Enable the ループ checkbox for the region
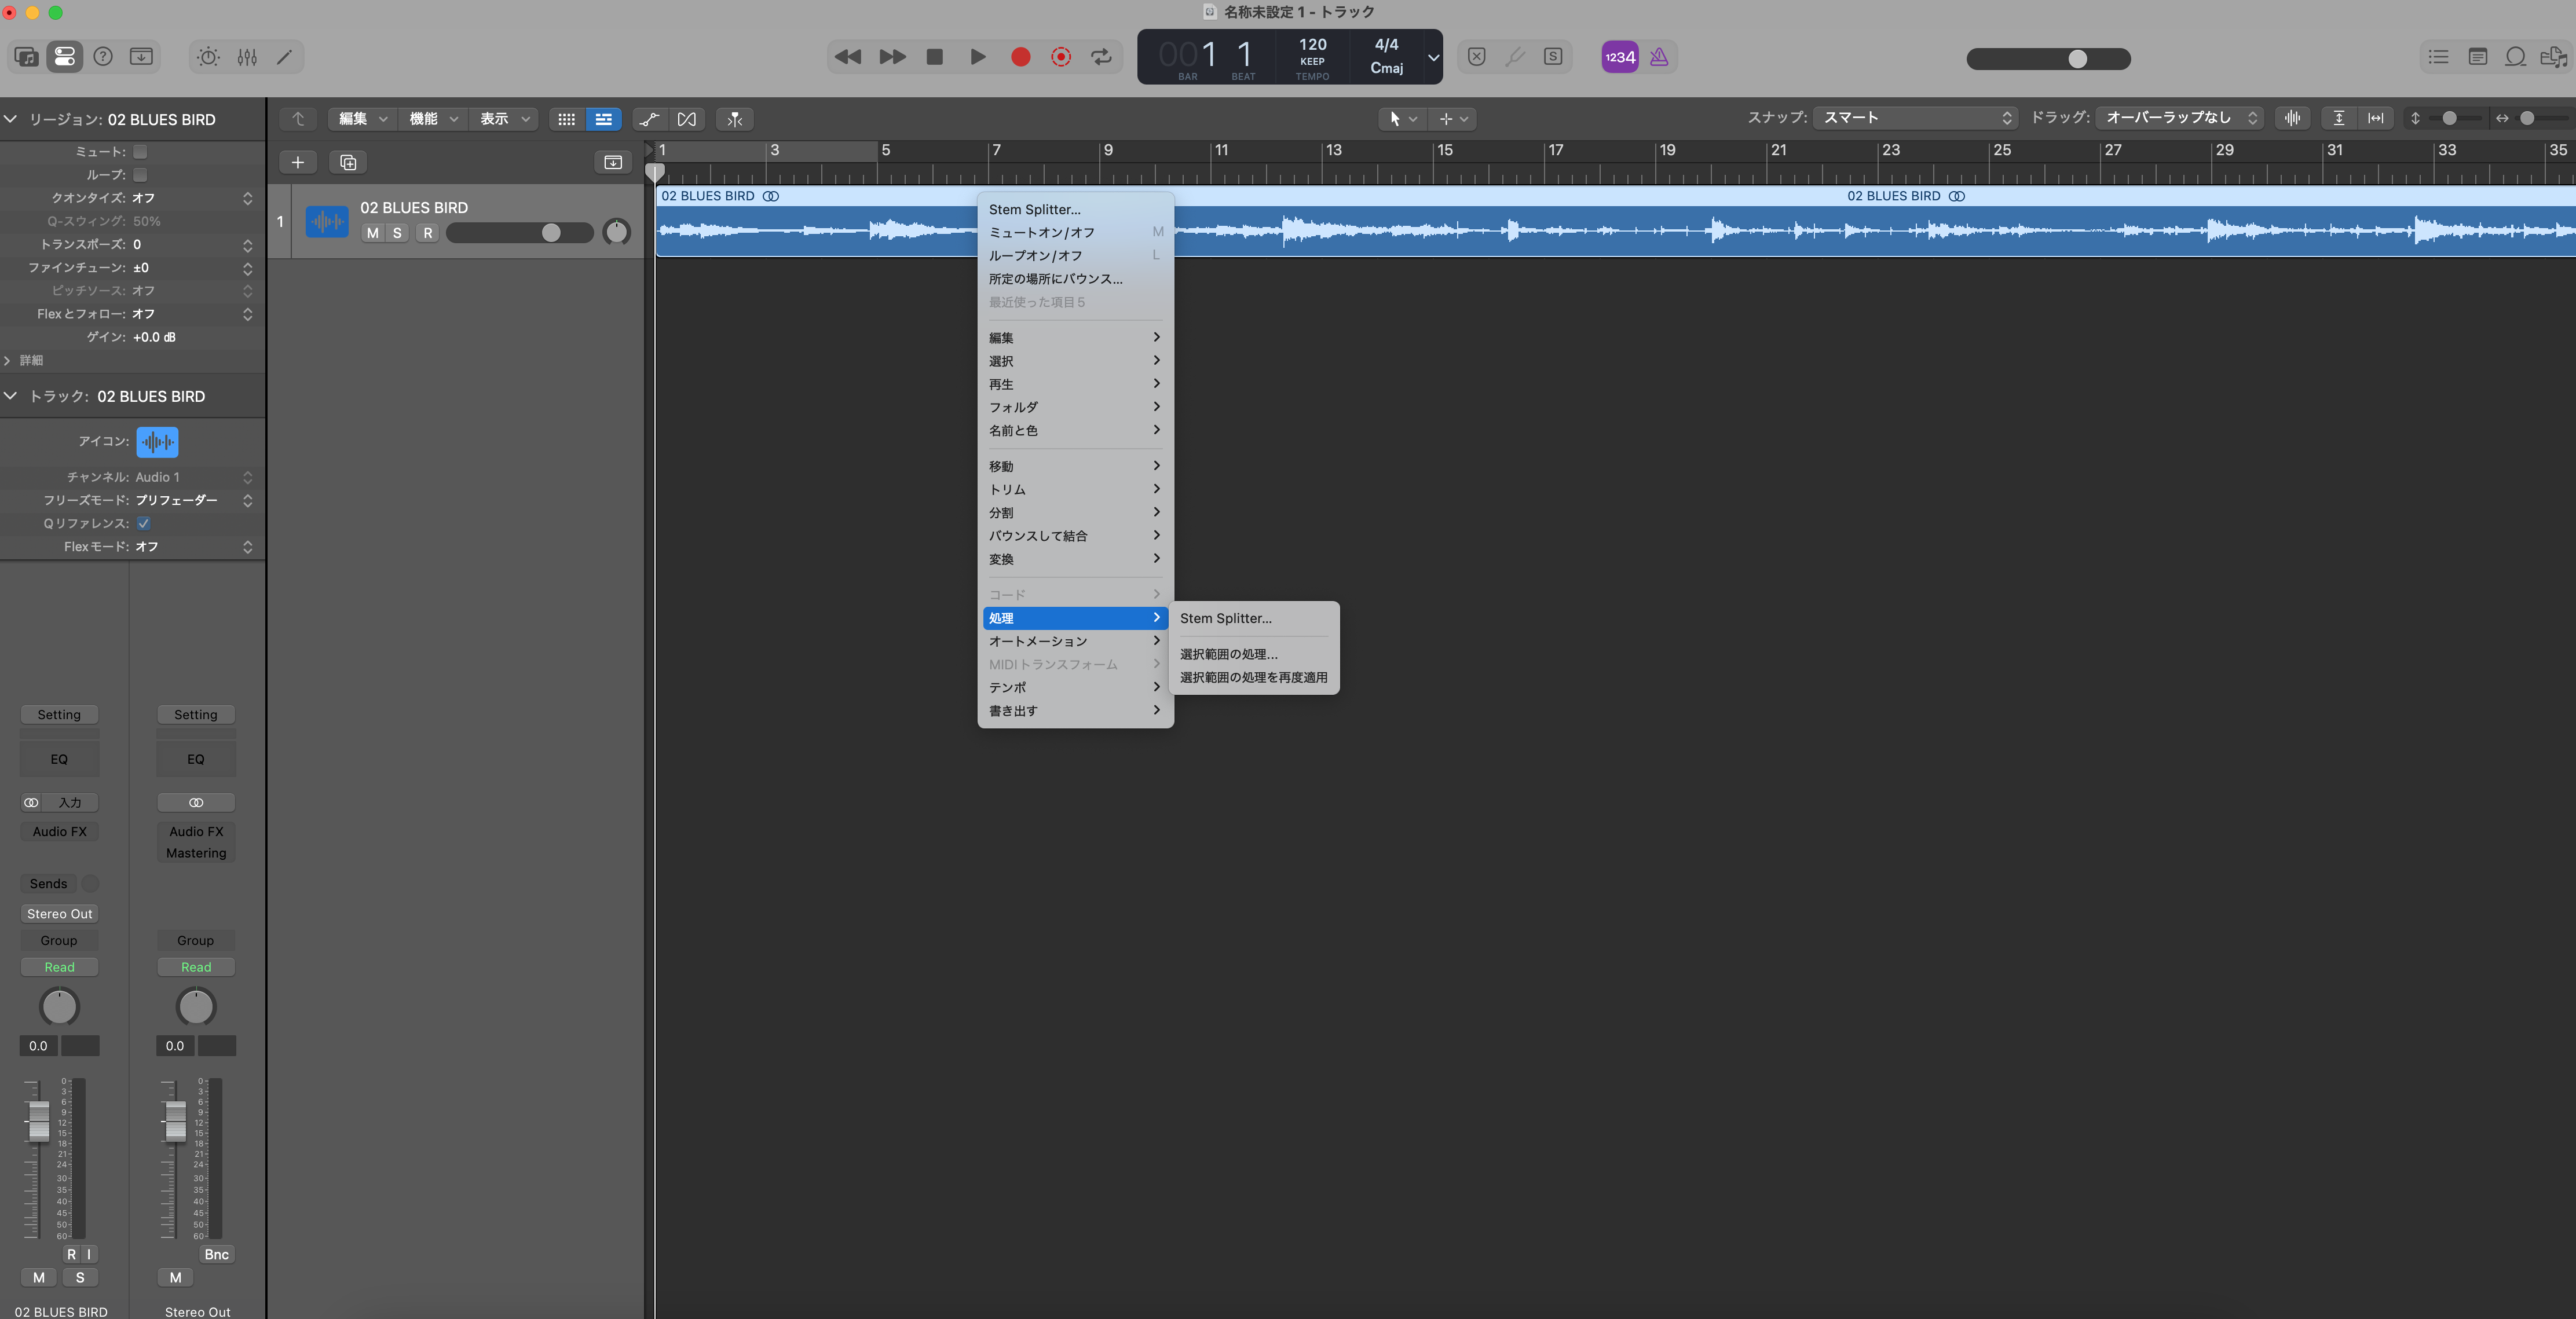2576x1319 pixels. click(x=141, y=175)
